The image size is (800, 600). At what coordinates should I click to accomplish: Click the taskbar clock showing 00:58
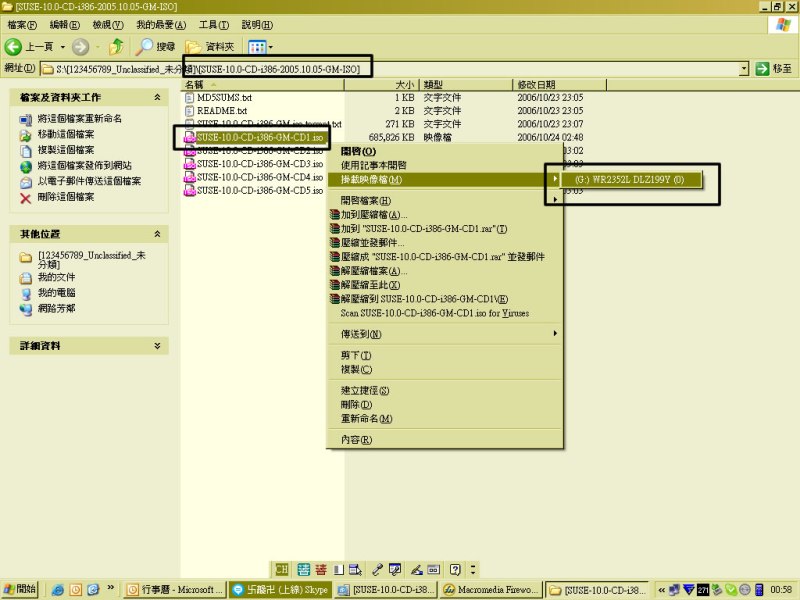coord(781,590)
